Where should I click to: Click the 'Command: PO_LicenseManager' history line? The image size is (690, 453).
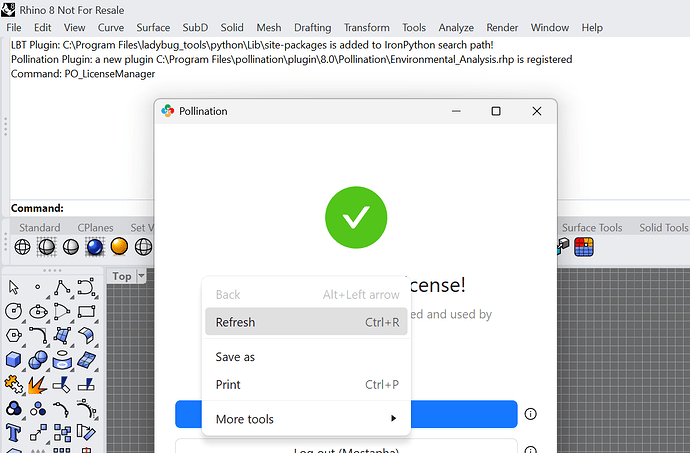pyautogui.click(x=83, y=74)
